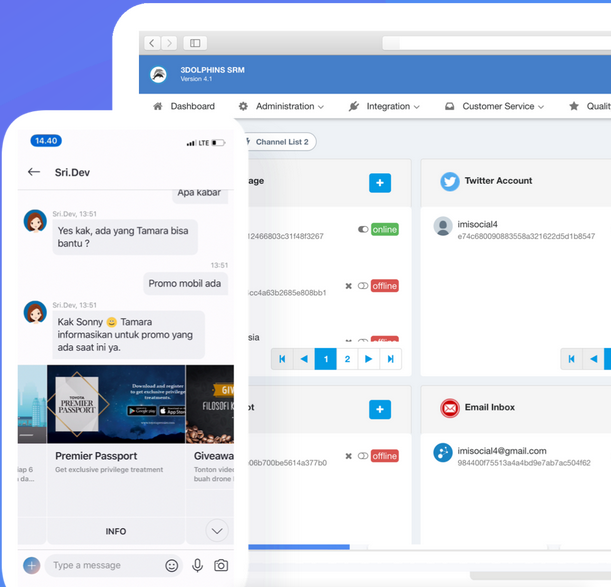Open attachments with plus icon in chat

pyautogui.click(x=32, y=565)
